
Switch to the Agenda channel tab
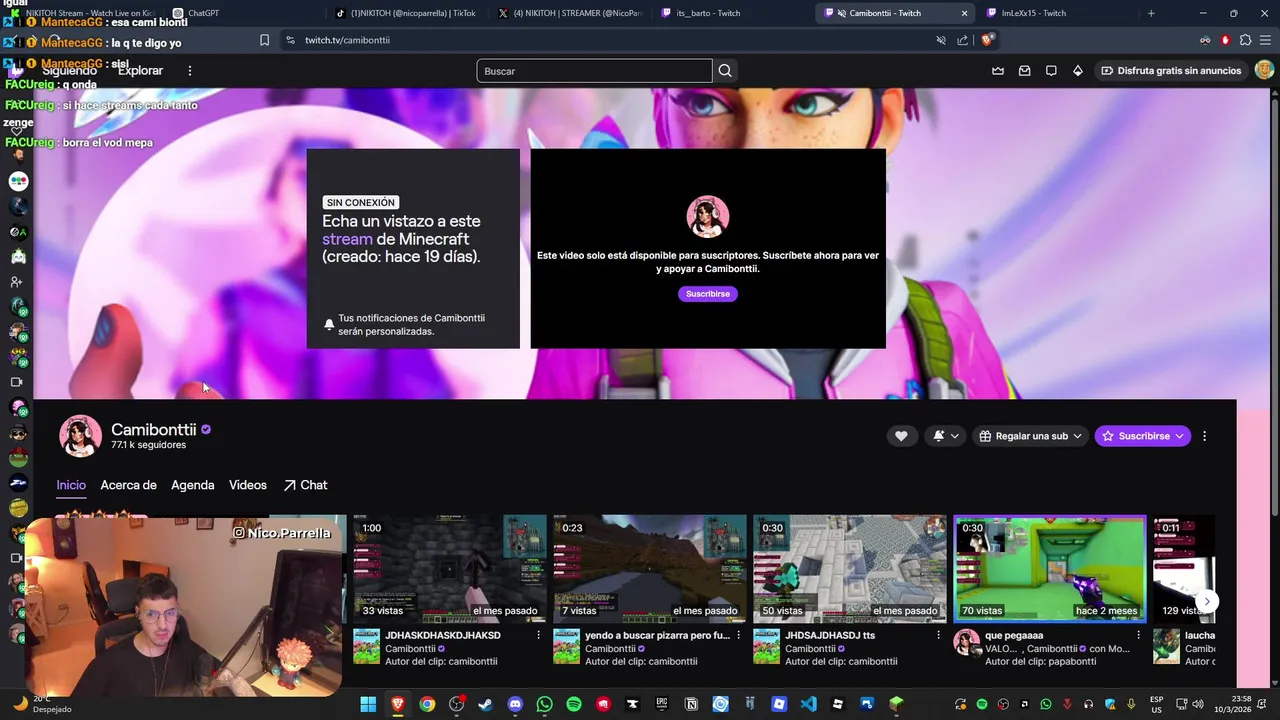pos(192,485)
